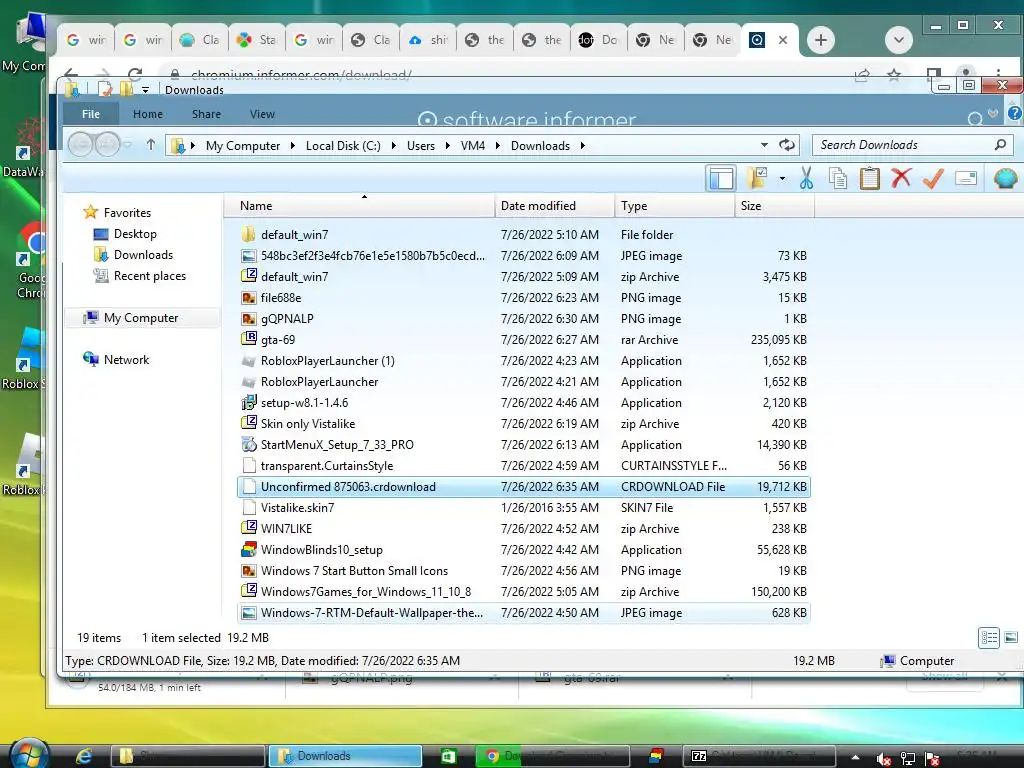1024x768 pixels.
Task: Select WIN7LIKE zip archive
Action: pos(524,529)
